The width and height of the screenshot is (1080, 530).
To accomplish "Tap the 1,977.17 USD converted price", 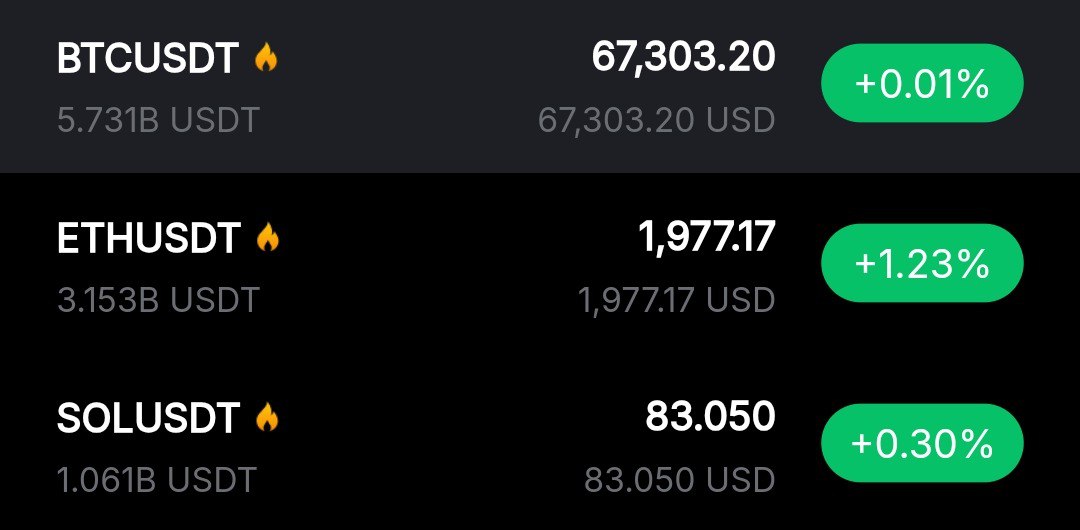I will [x=676, y=299].
